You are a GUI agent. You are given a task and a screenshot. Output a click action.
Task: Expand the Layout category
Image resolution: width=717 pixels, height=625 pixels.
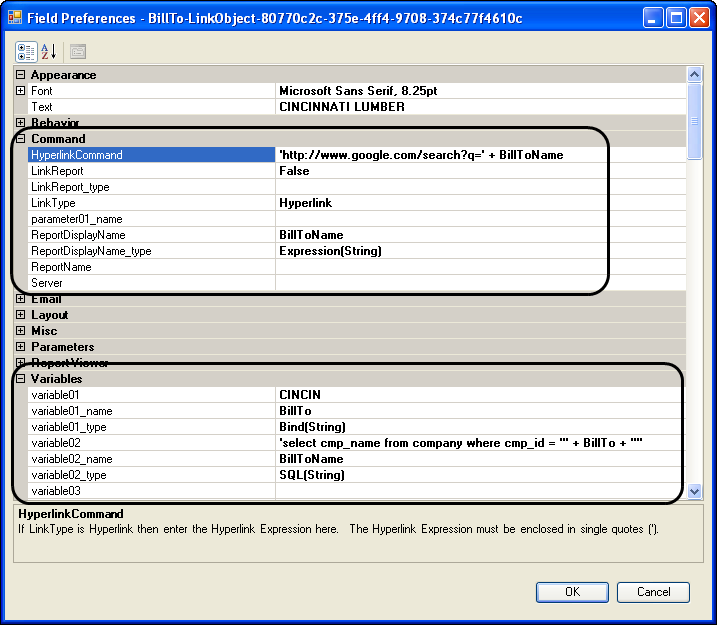coord(21,315)
